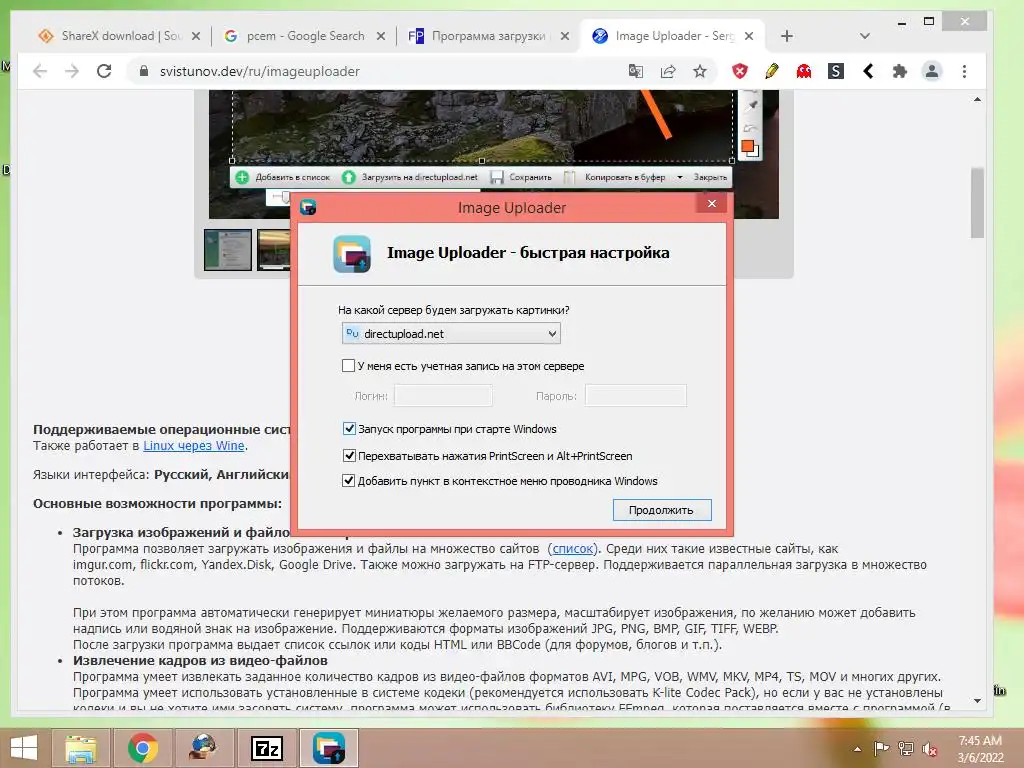The image size is (1024, 768).
Task: Uncheck 'Запуск программы при старте Windows'
Action: (x=349, y=429)
